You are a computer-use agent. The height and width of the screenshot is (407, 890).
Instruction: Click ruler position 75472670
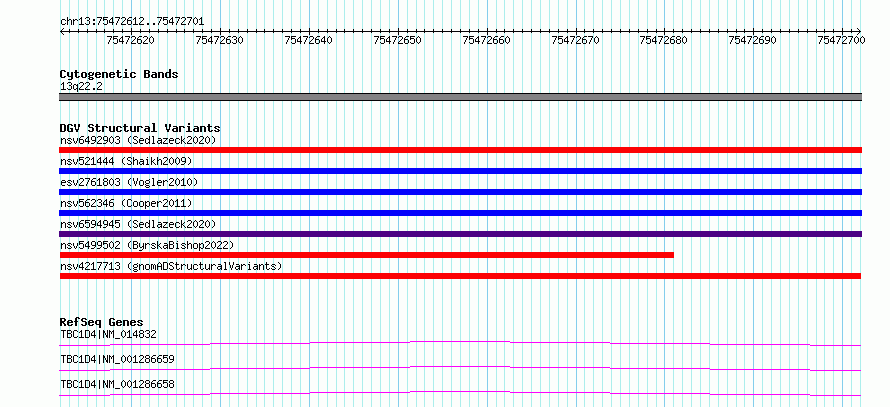pos(575,40)
